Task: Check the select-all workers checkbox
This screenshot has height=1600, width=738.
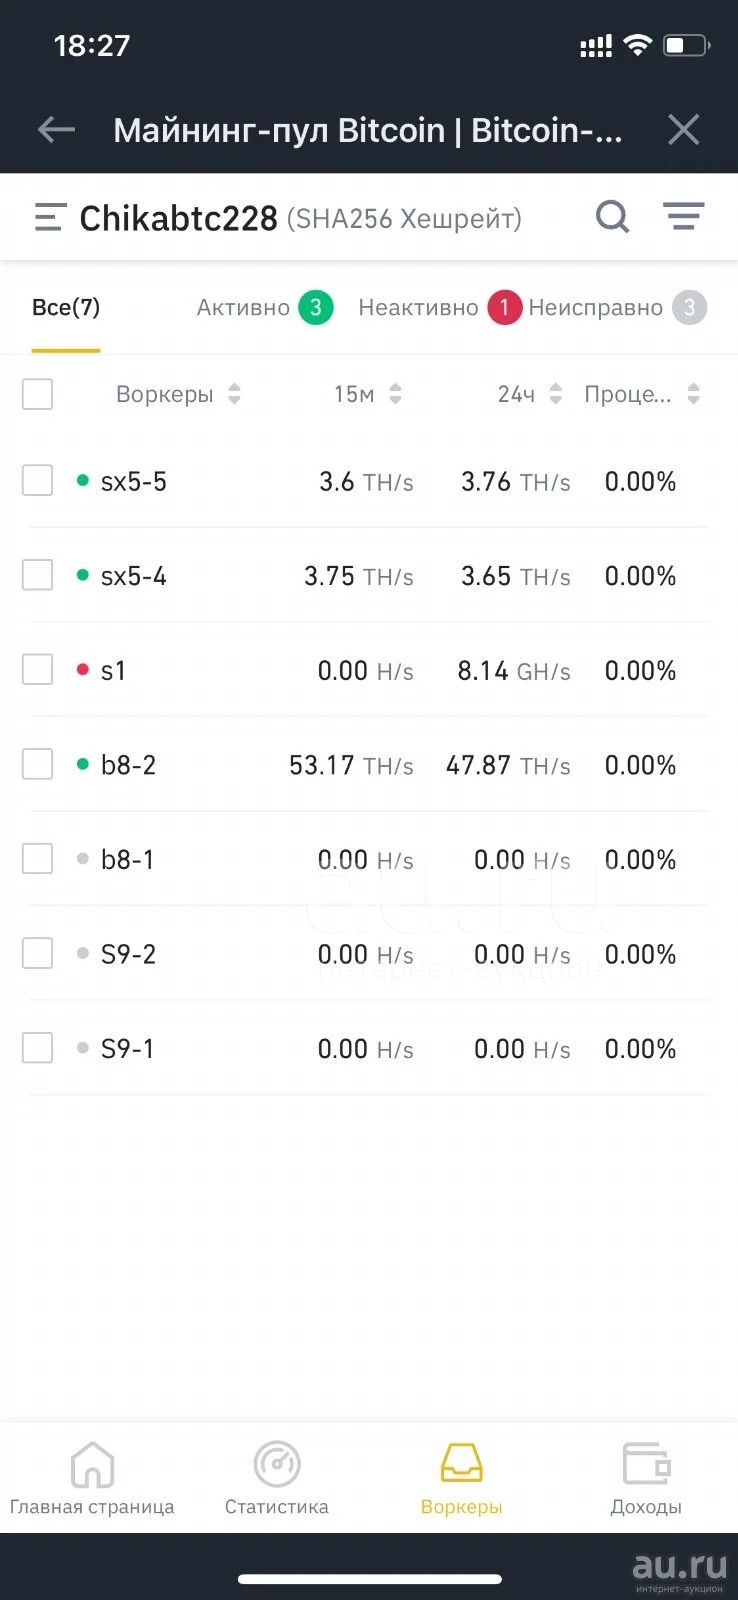Action: (x=37, y=394)
